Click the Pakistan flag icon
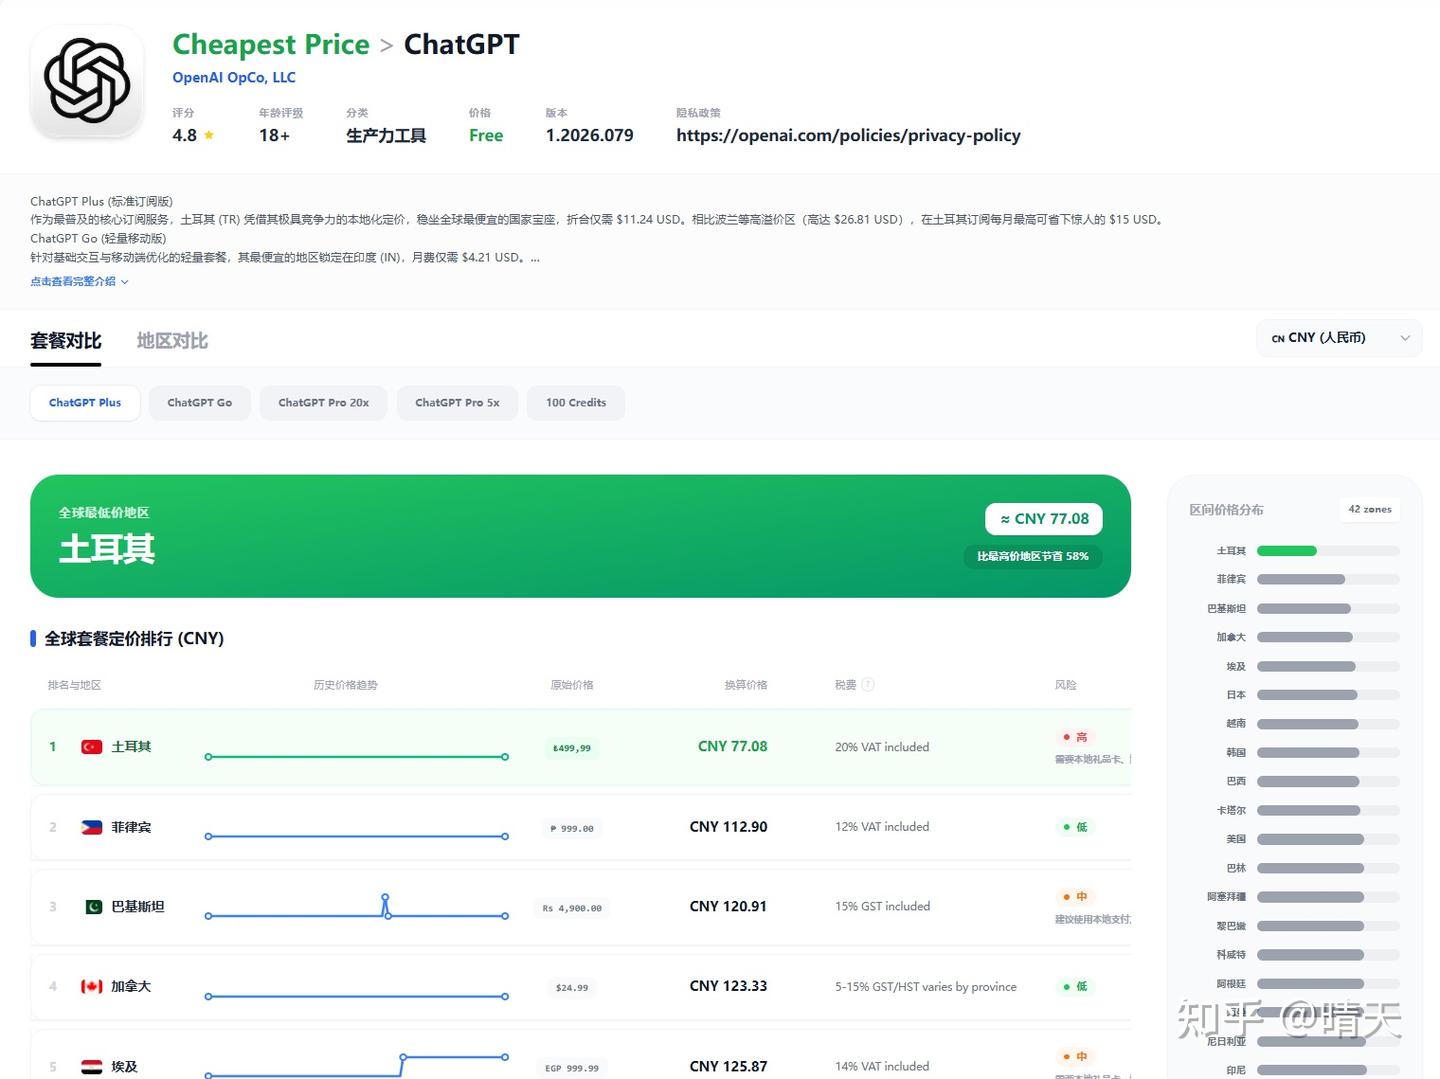This screenshot has height=1079, width=1440. pos(92,907)
